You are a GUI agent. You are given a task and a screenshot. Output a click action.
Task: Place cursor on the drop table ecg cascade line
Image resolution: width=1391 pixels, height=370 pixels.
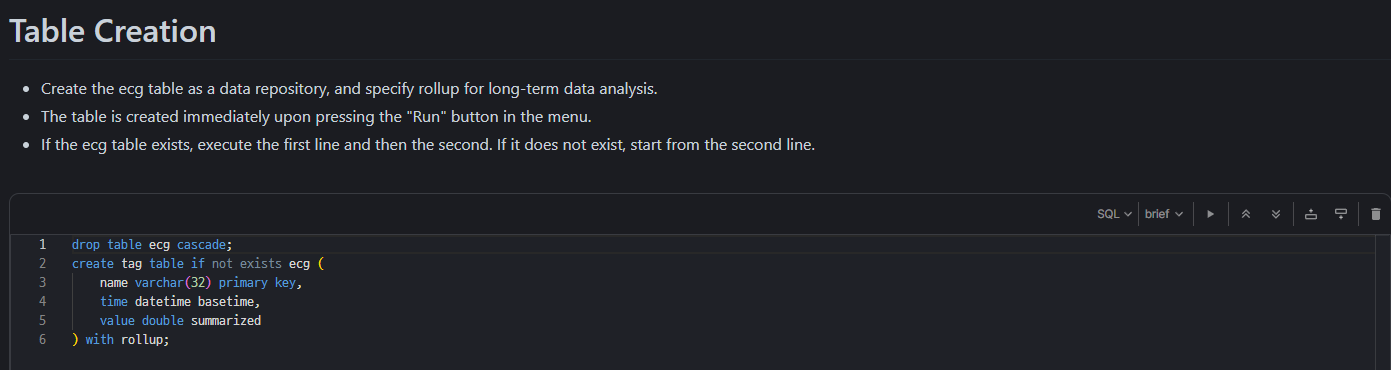click(152, 244)
